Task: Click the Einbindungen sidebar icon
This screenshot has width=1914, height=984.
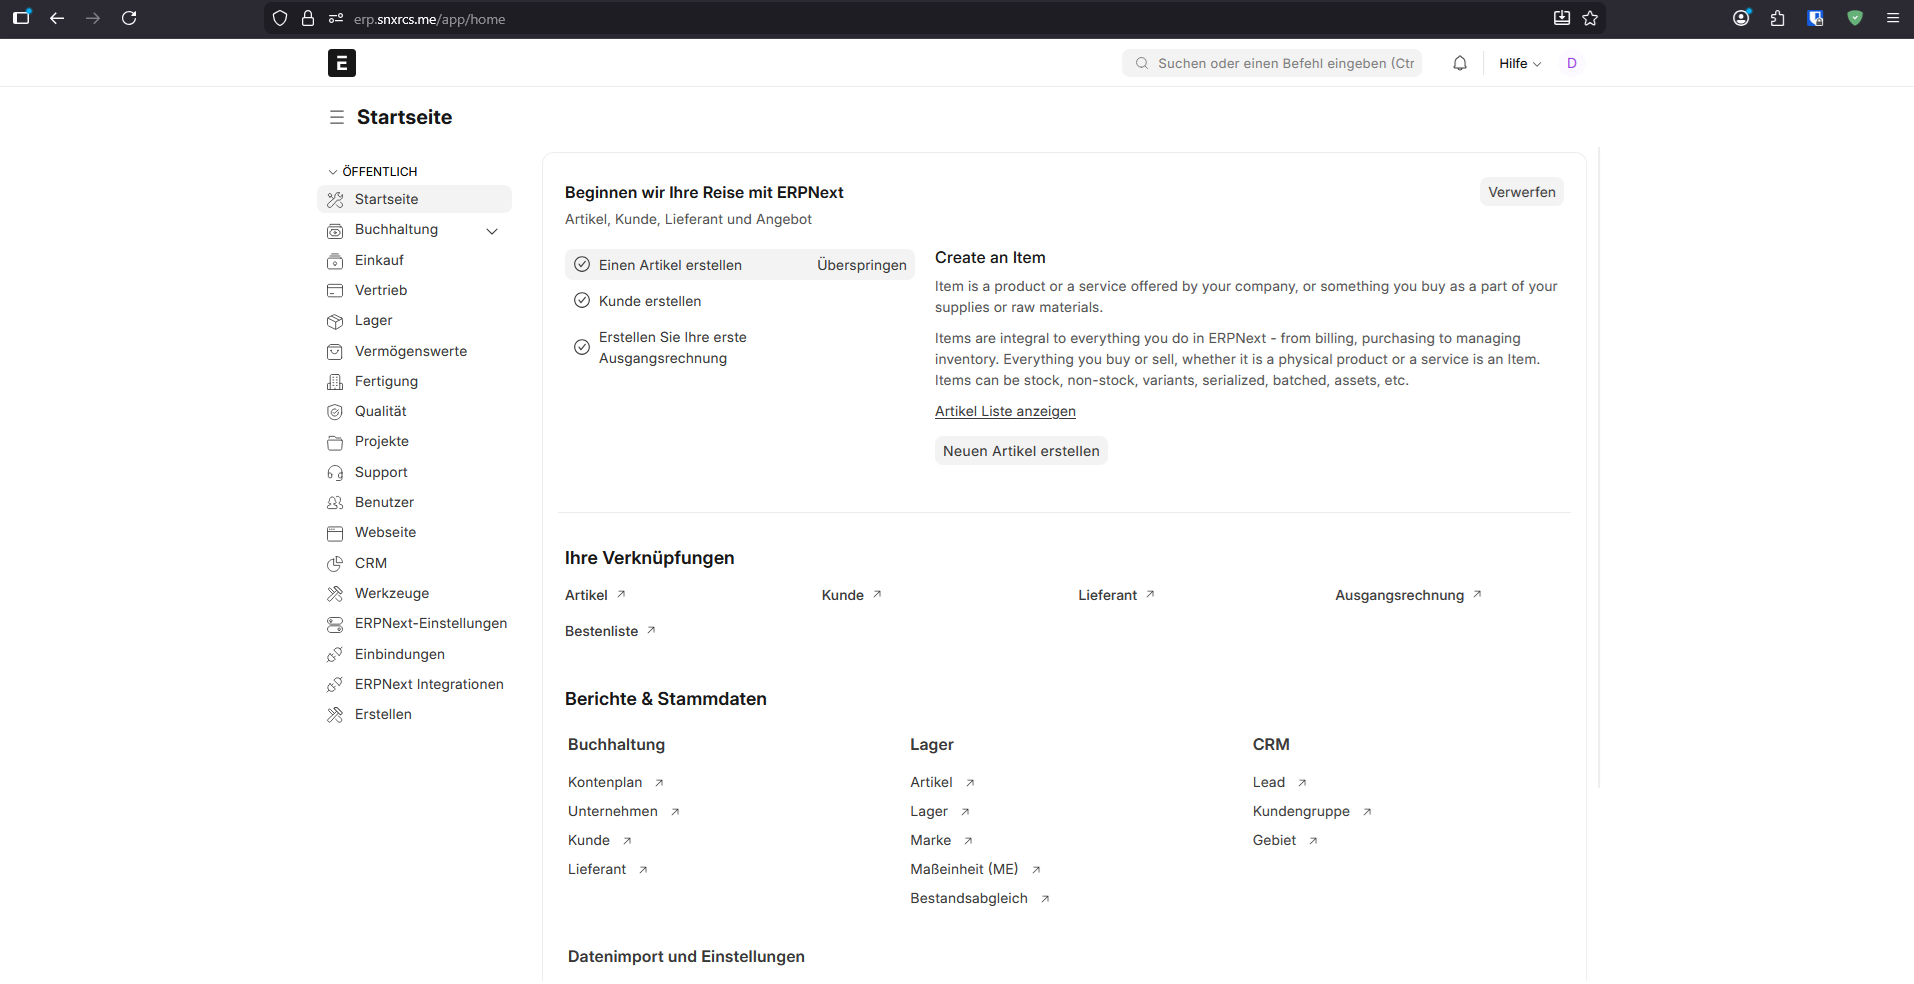Action: 335,654
